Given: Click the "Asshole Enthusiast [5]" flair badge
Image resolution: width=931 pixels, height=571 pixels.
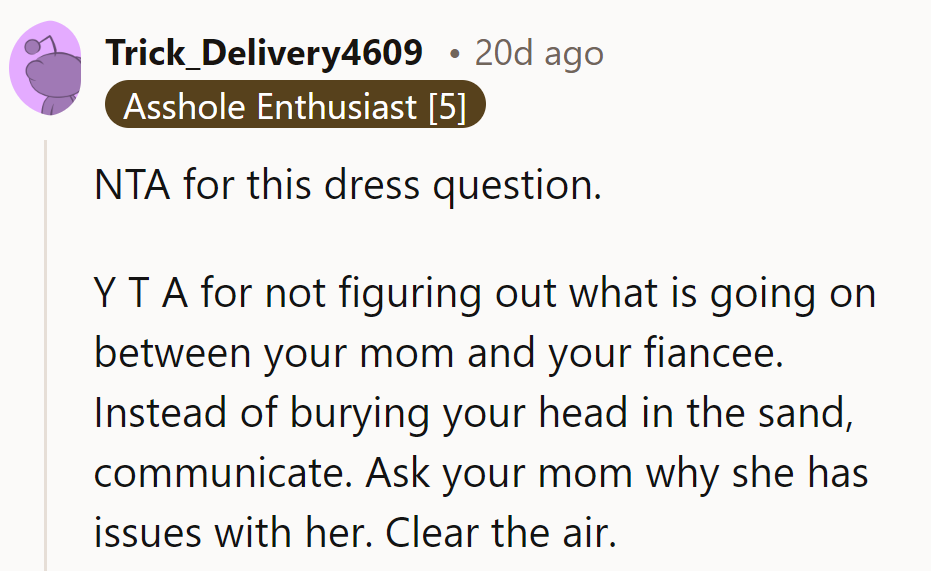Looking at the screenshot, I should coord(295,106).
